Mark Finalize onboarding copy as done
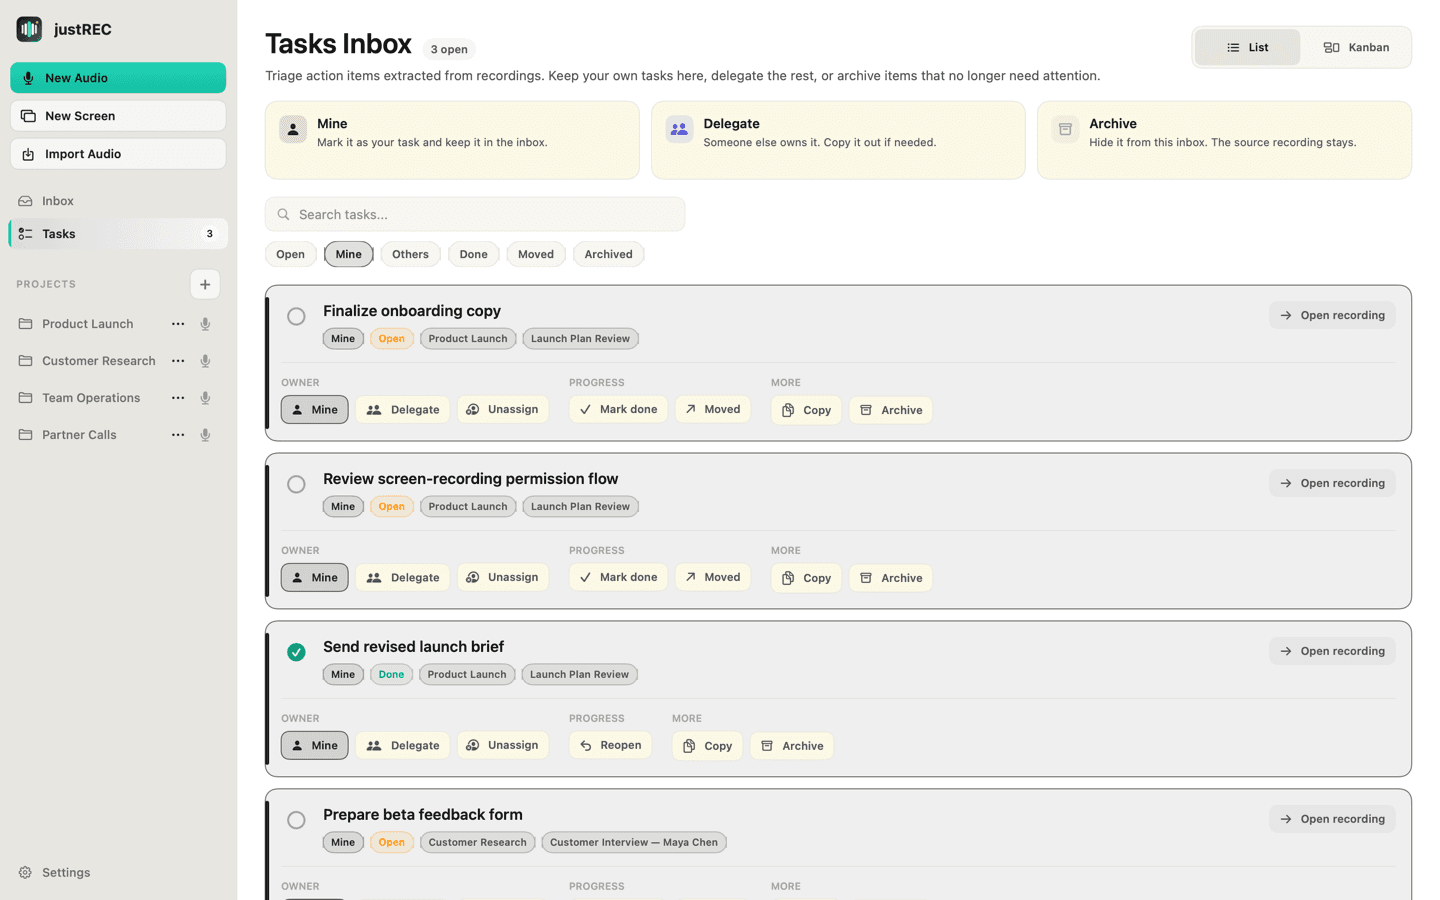 [x=618, y=410]
